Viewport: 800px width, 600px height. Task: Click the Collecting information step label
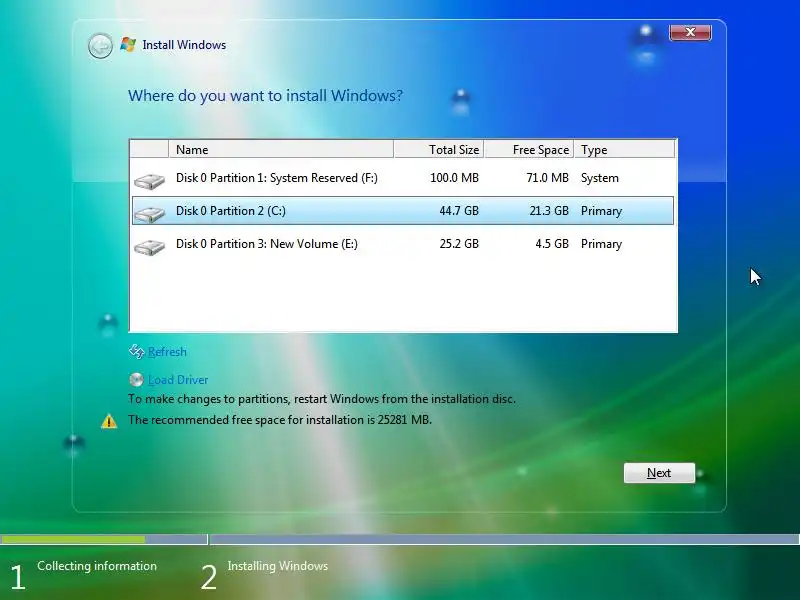(x=97, y=566)
